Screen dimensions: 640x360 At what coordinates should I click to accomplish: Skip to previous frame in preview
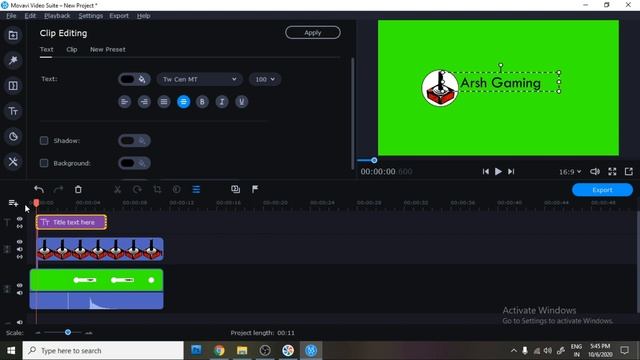(x=485, y=171)
